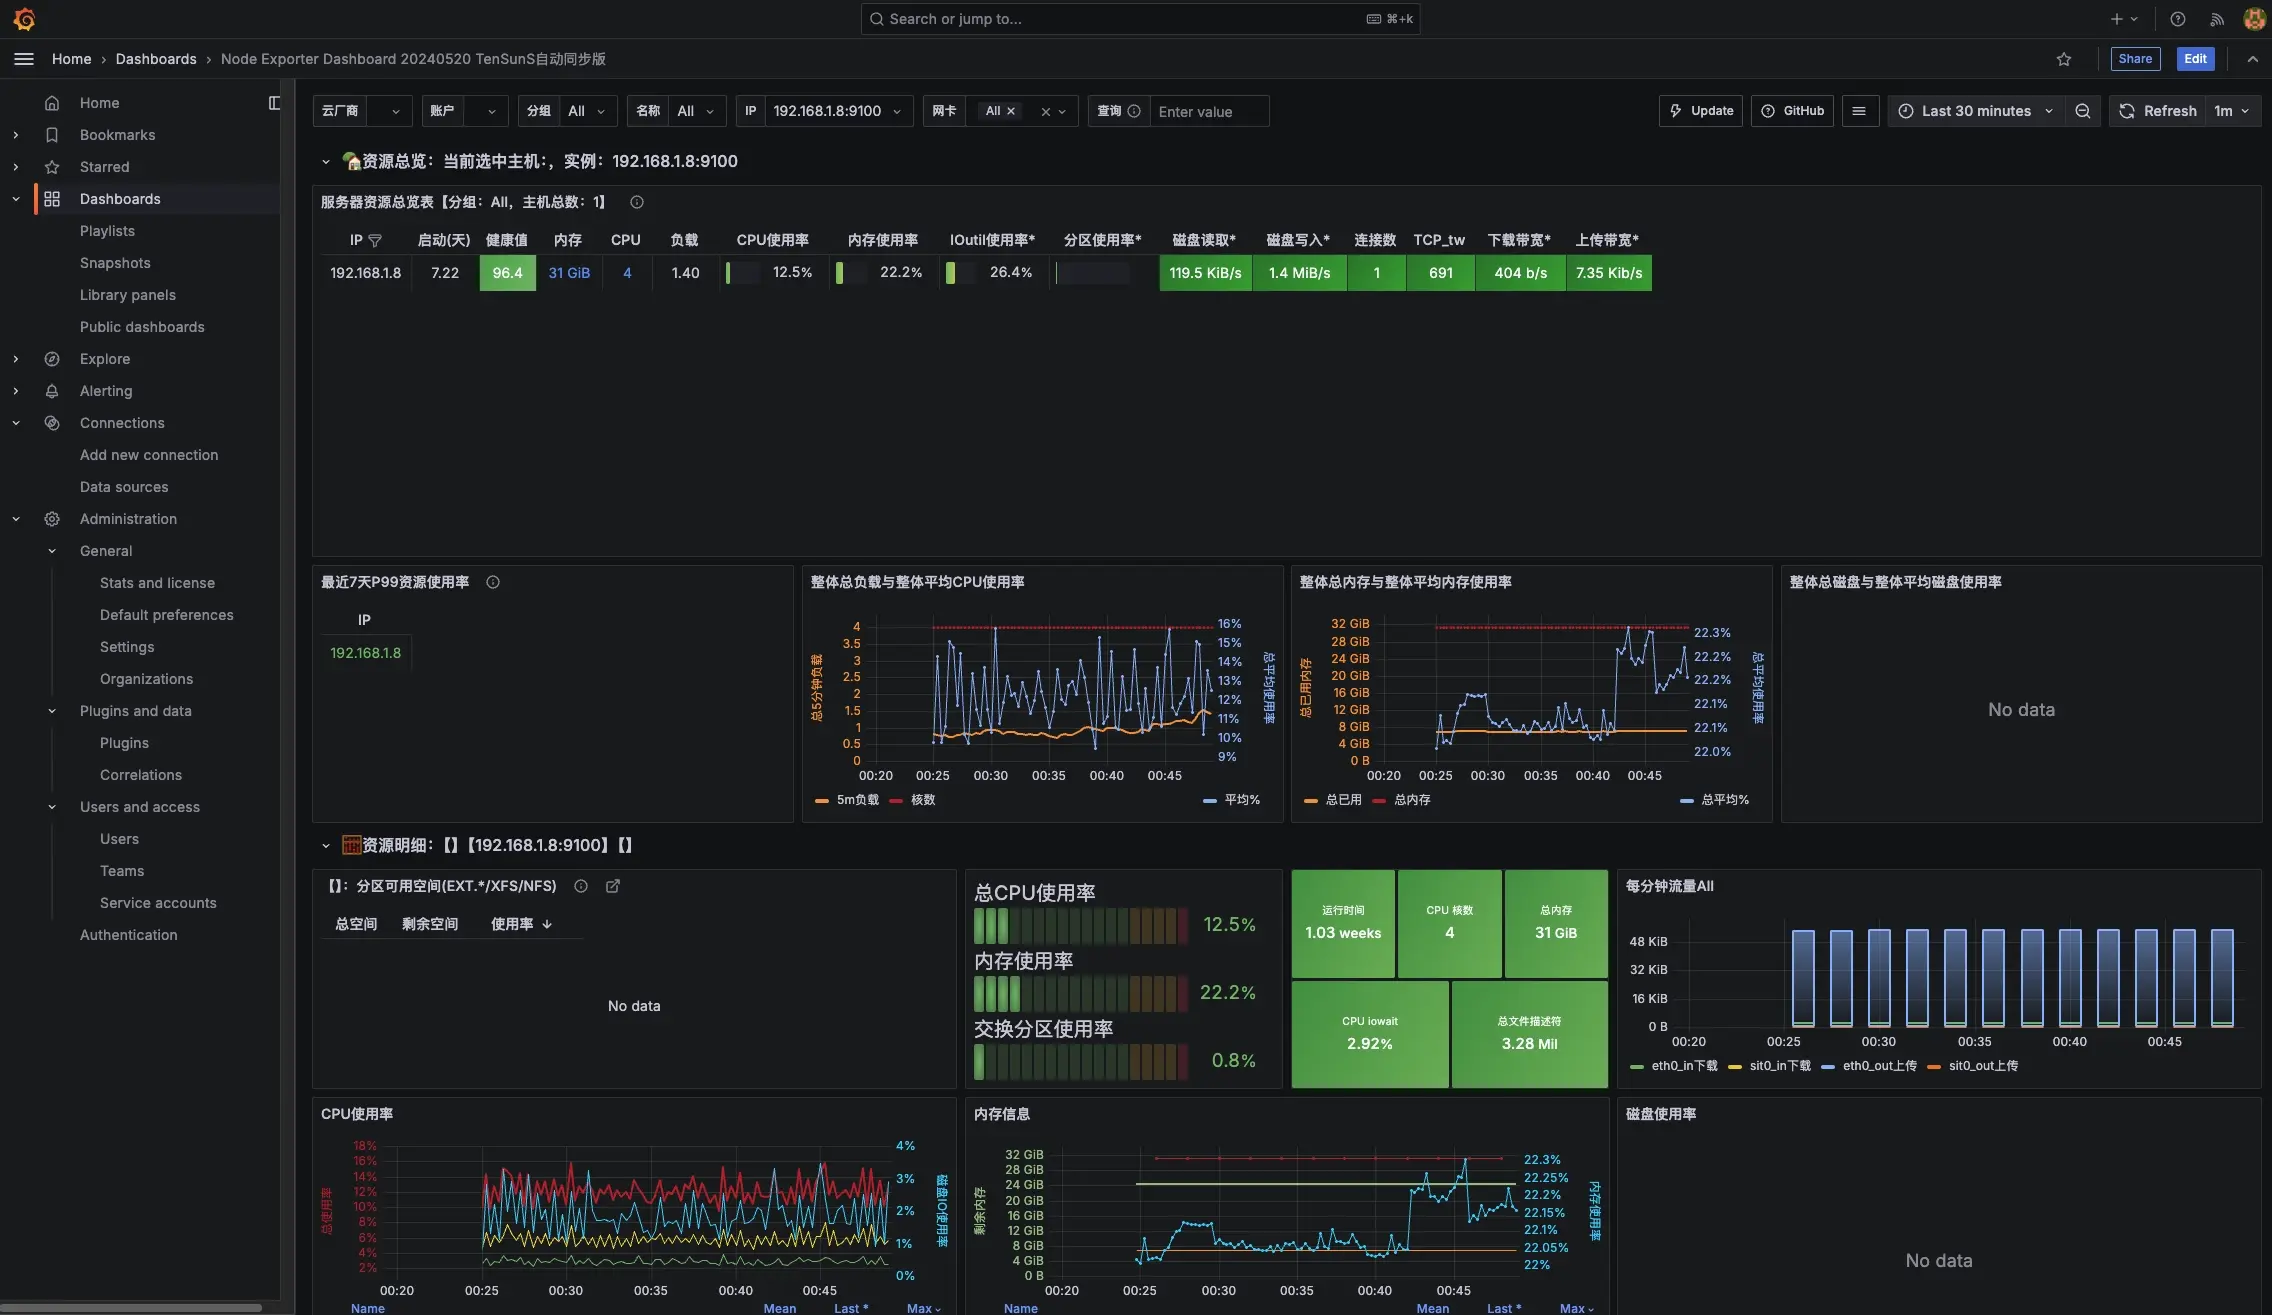
Task: Open the IP column filter funnel icon
Action: click(375, 240)
